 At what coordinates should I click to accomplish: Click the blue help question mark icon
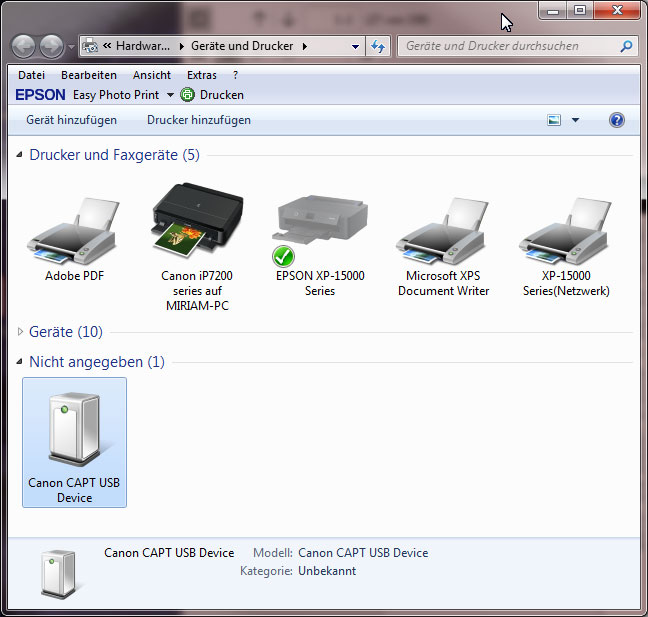click(x=617, y=120)
